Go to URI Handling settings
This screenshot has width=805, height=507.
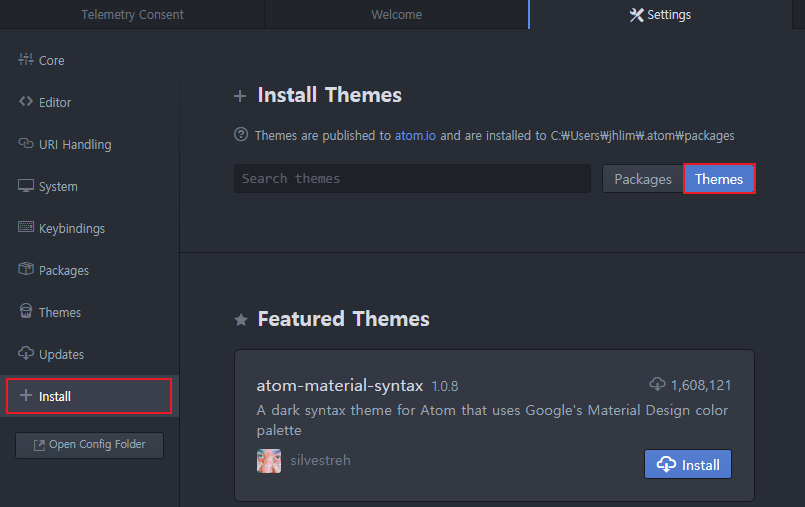pos(90,144)
